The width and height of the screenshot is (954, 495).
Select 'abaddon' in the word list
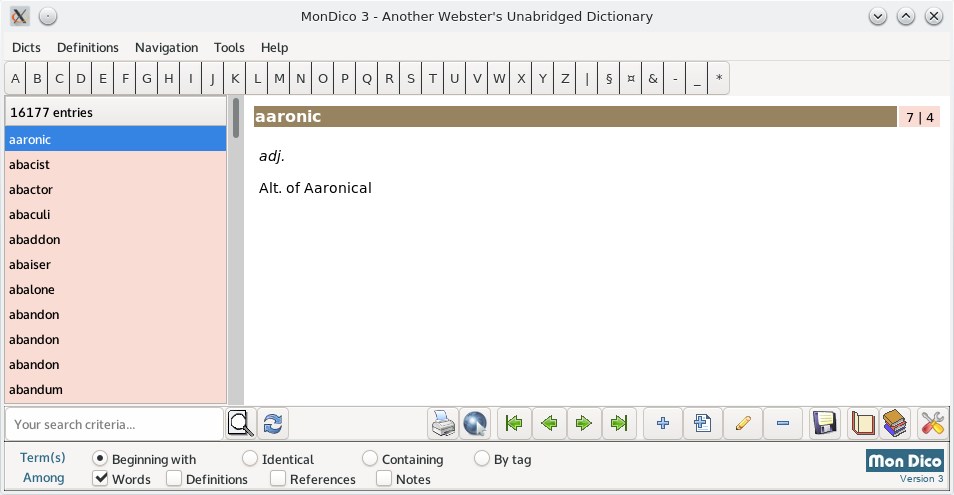116,239
